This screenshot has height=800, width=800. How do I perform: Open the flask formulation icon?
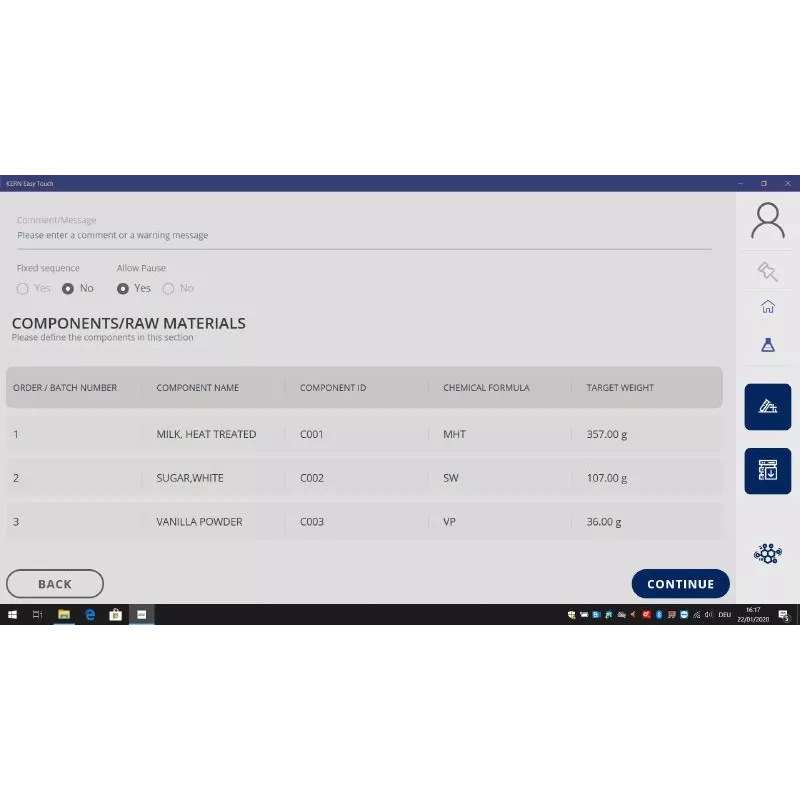coord(767,344)
